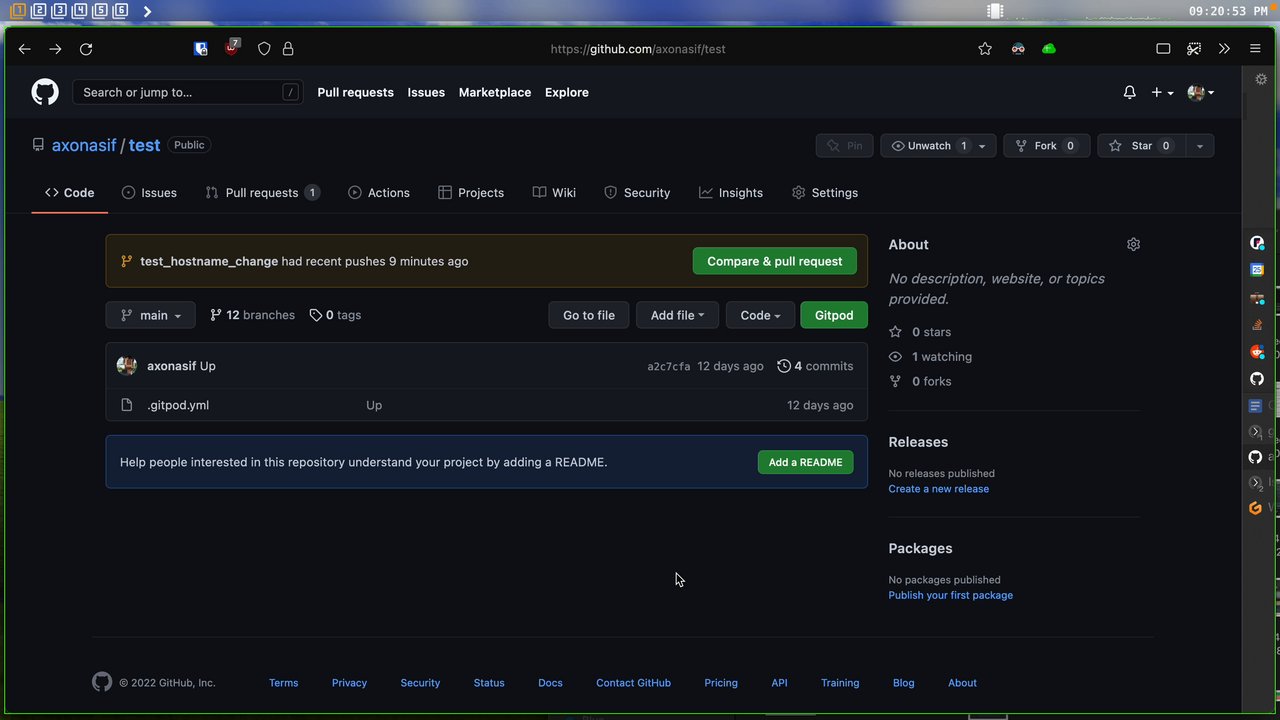Show more toolbar tools via double chevron
Viewport: 1280px width, 720px height.
(1224, 49)
